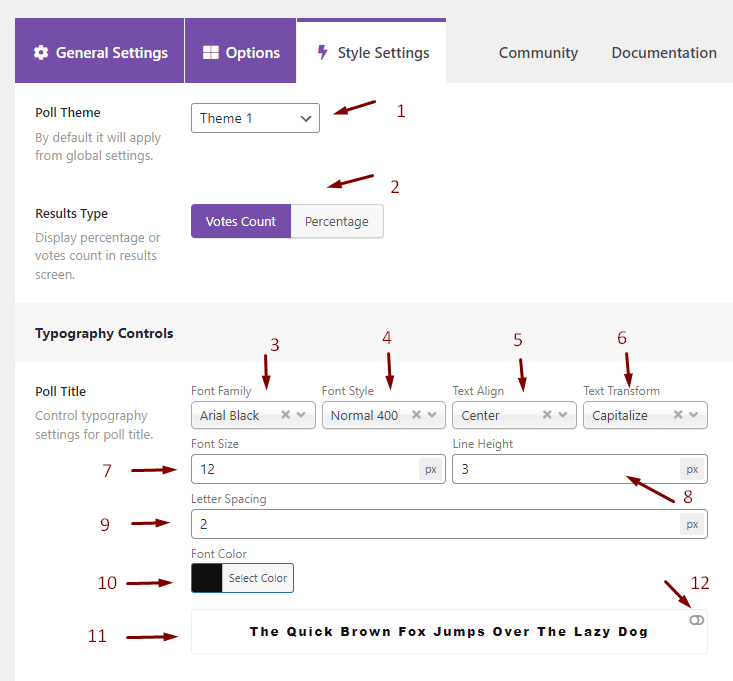Select Percentage results type
The width and height of the screenshot is (733, 681).
coord(337,221)
